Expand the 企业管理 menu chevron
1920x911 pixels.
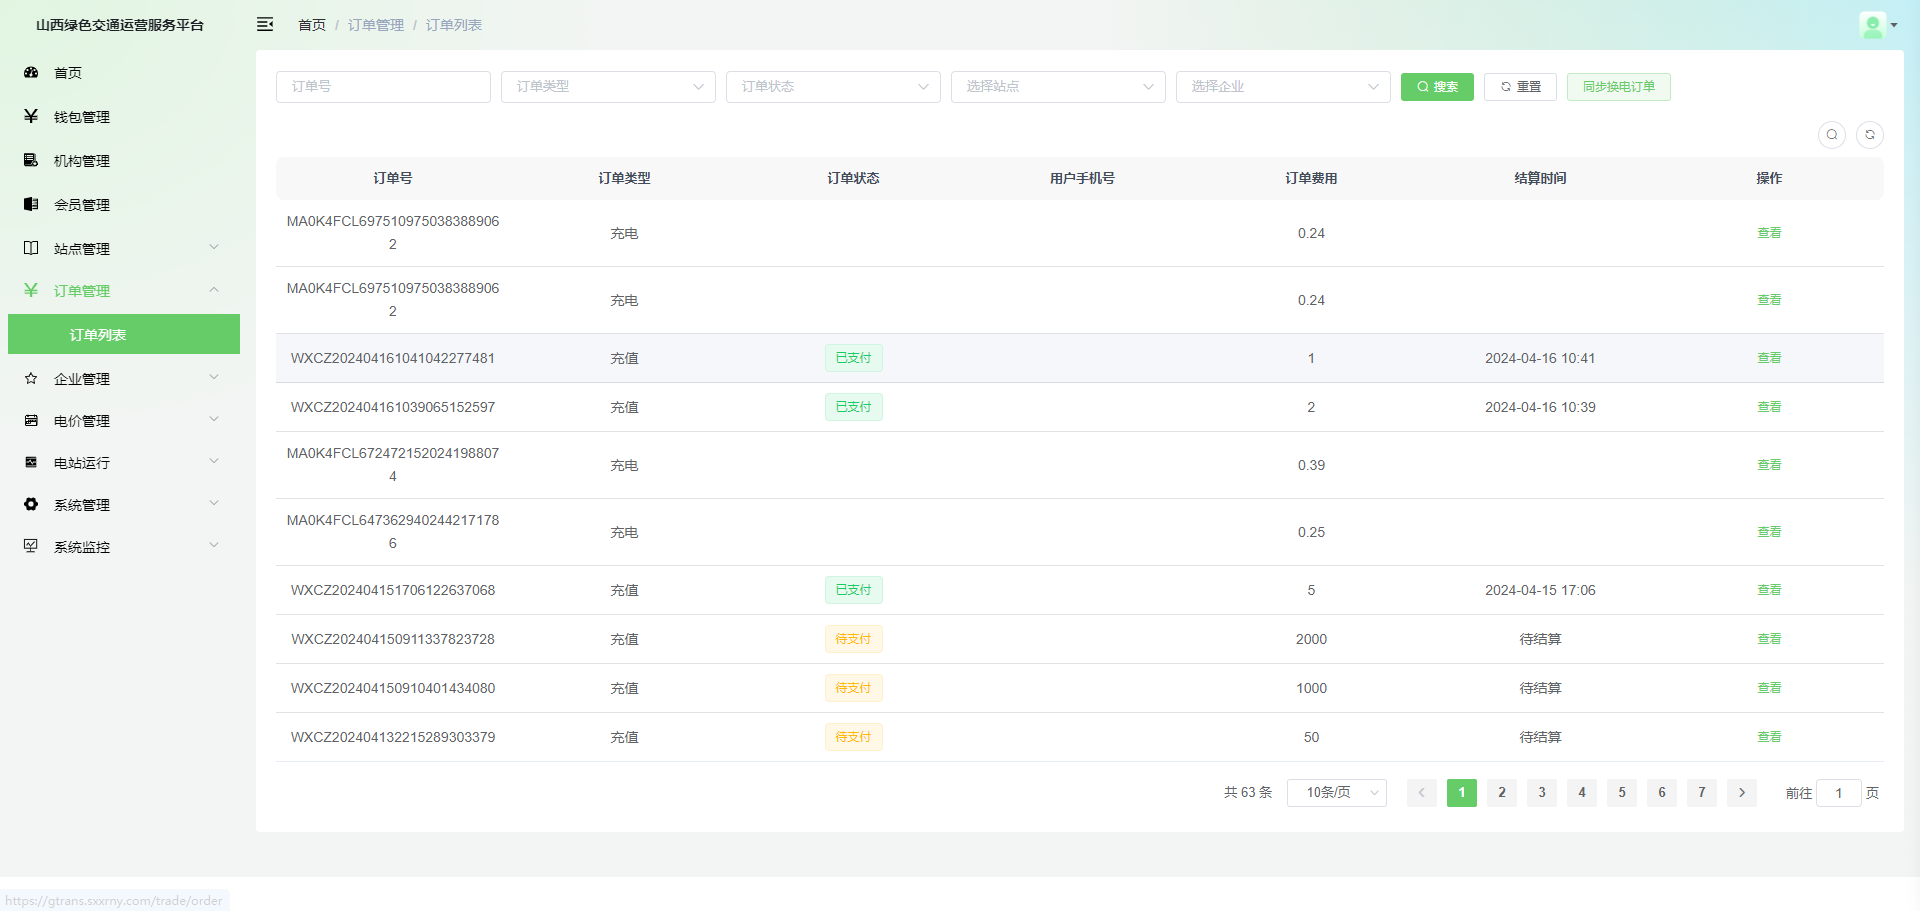pos(214,377)
